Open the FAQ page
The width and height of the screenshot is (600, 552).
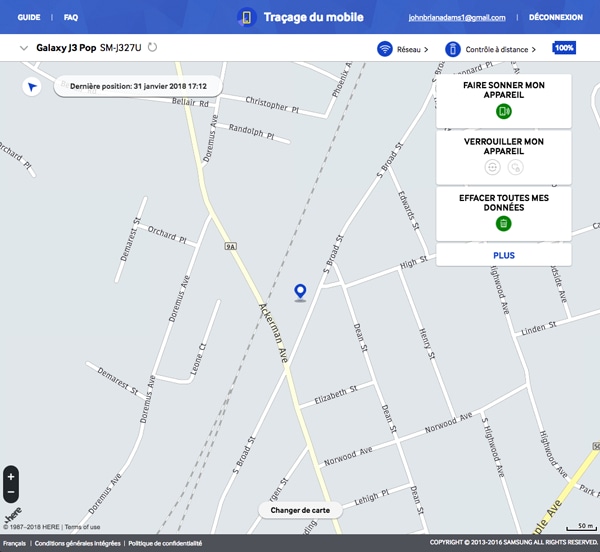pos(71,17)
